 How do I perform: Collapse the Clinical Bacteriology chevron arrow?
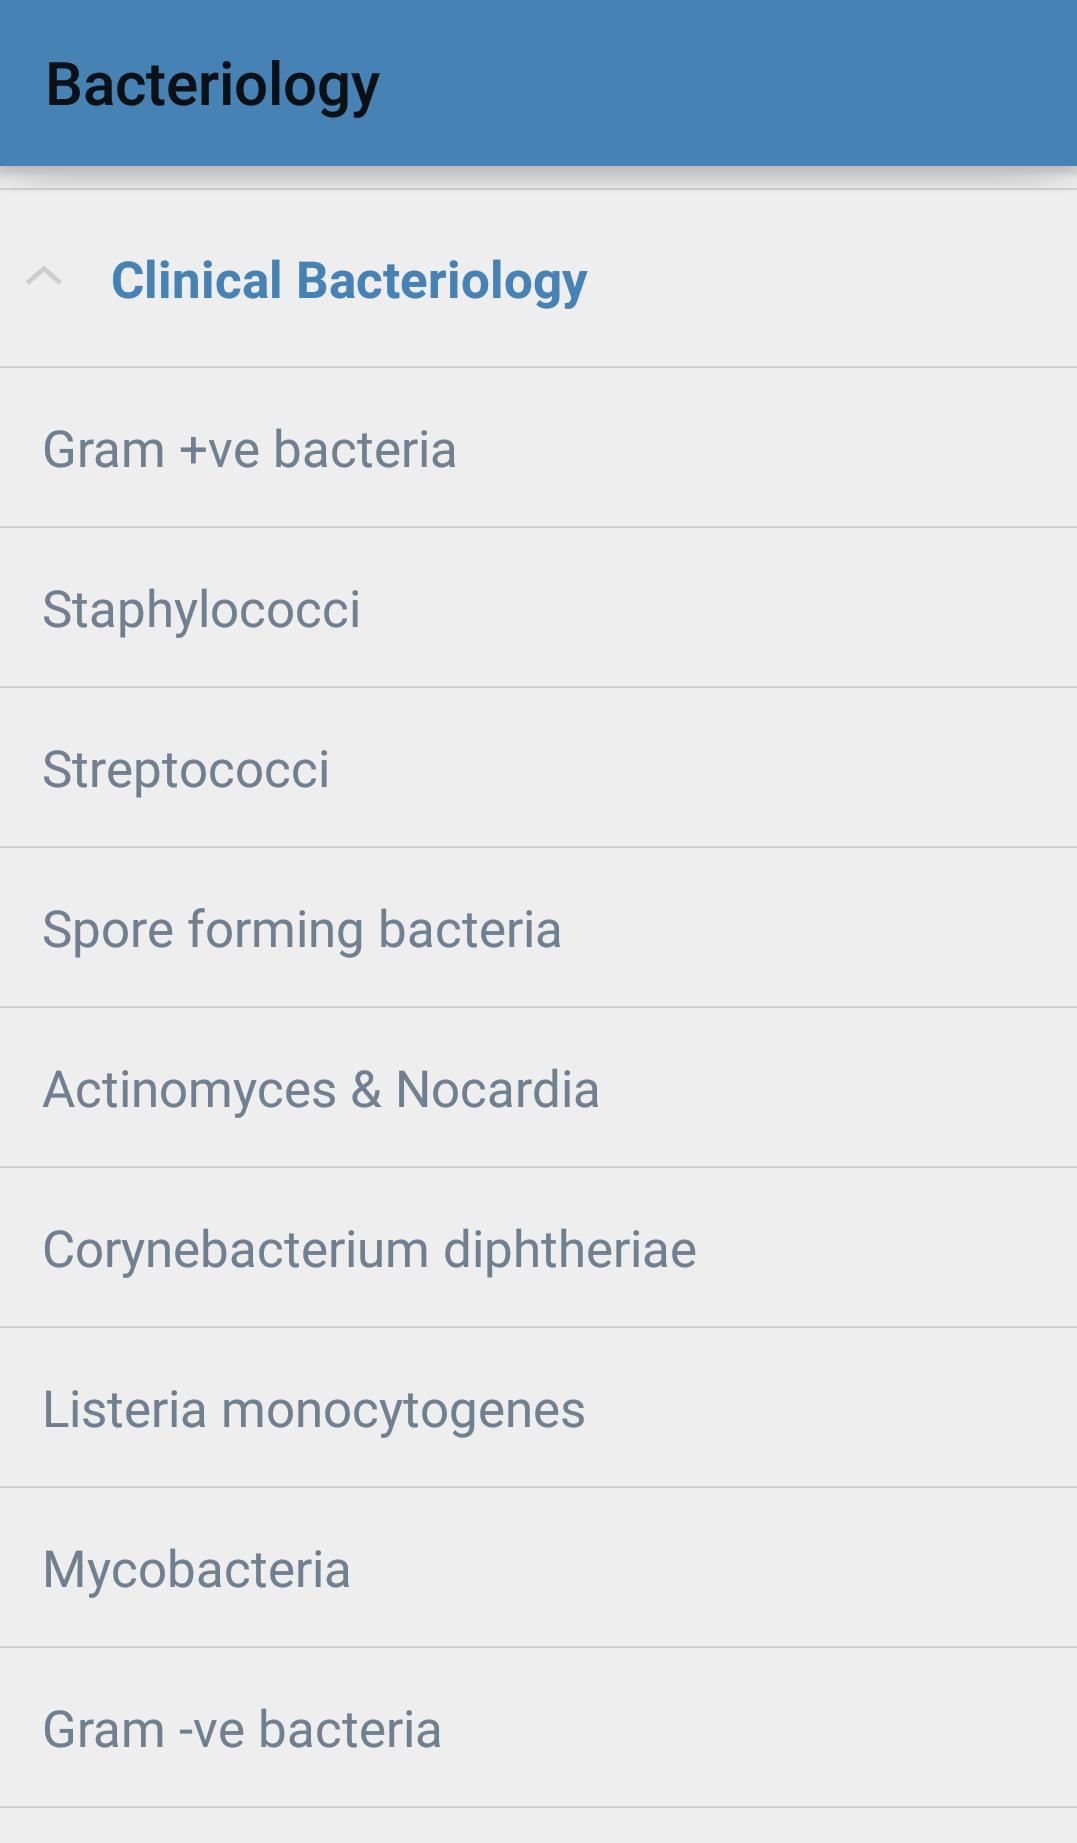(44, 277)
